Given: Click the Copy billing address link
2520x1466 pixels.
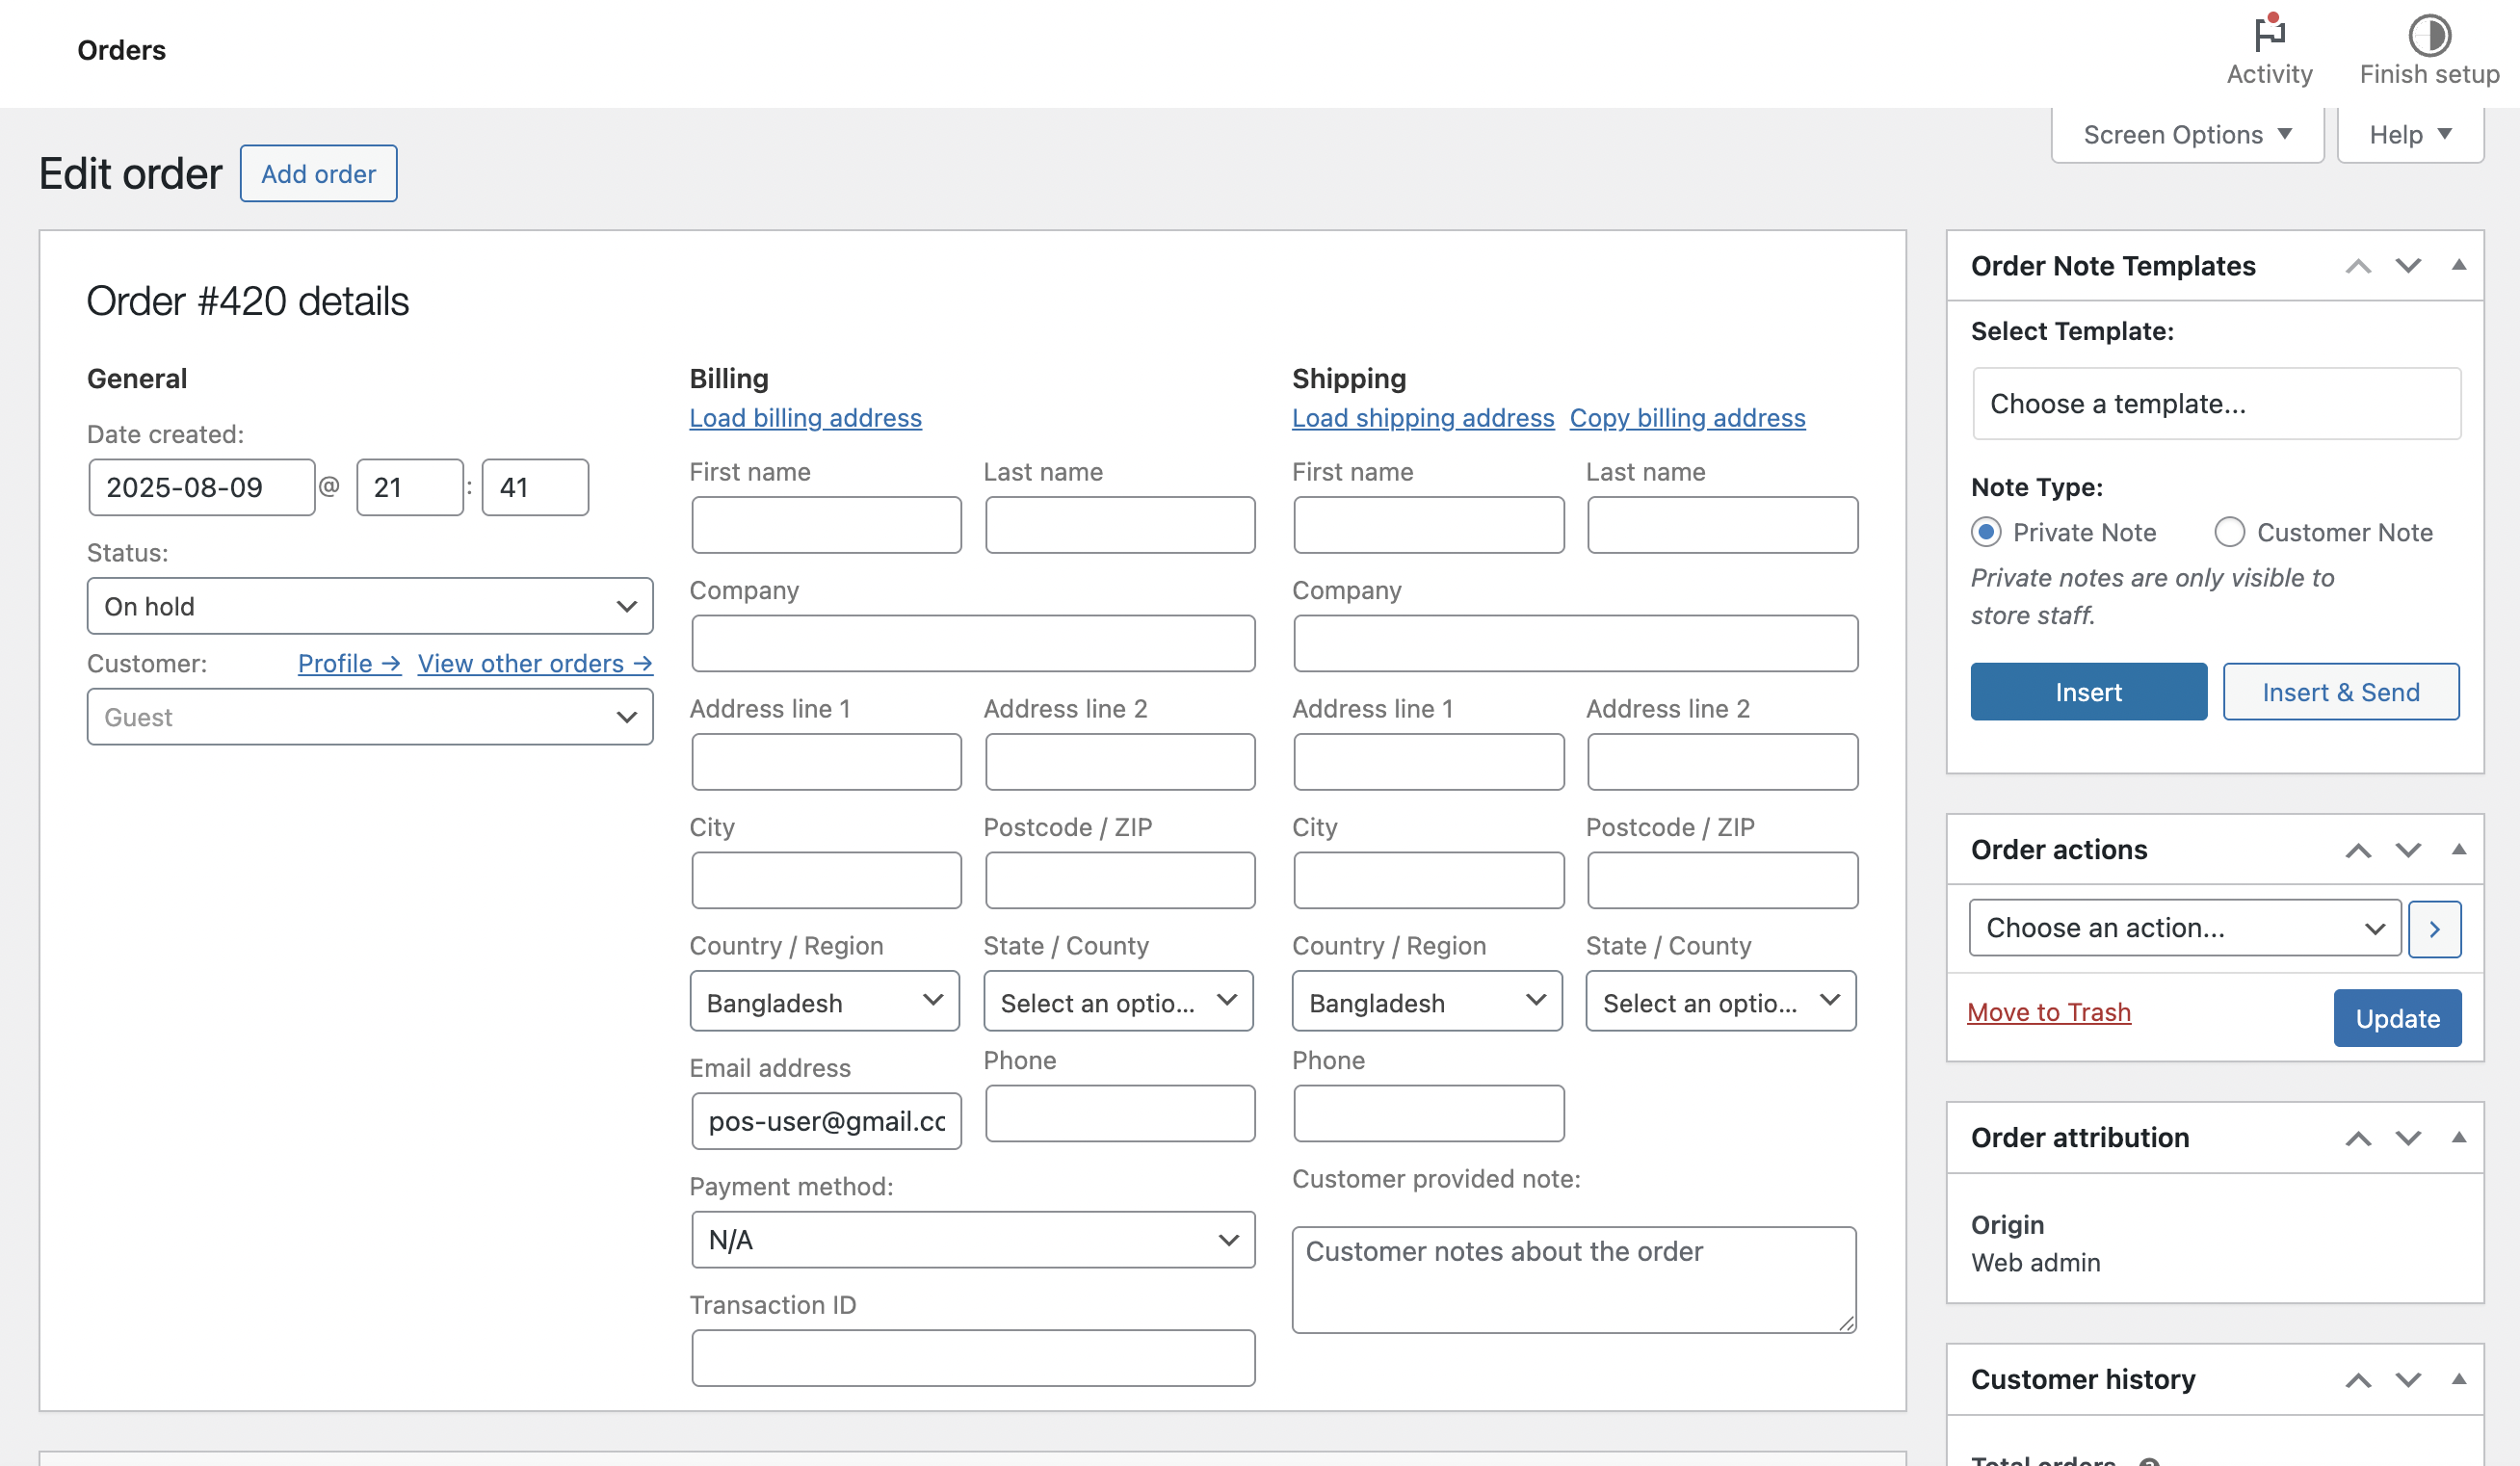Looking at the screenshot, I should coord(1686,418).
